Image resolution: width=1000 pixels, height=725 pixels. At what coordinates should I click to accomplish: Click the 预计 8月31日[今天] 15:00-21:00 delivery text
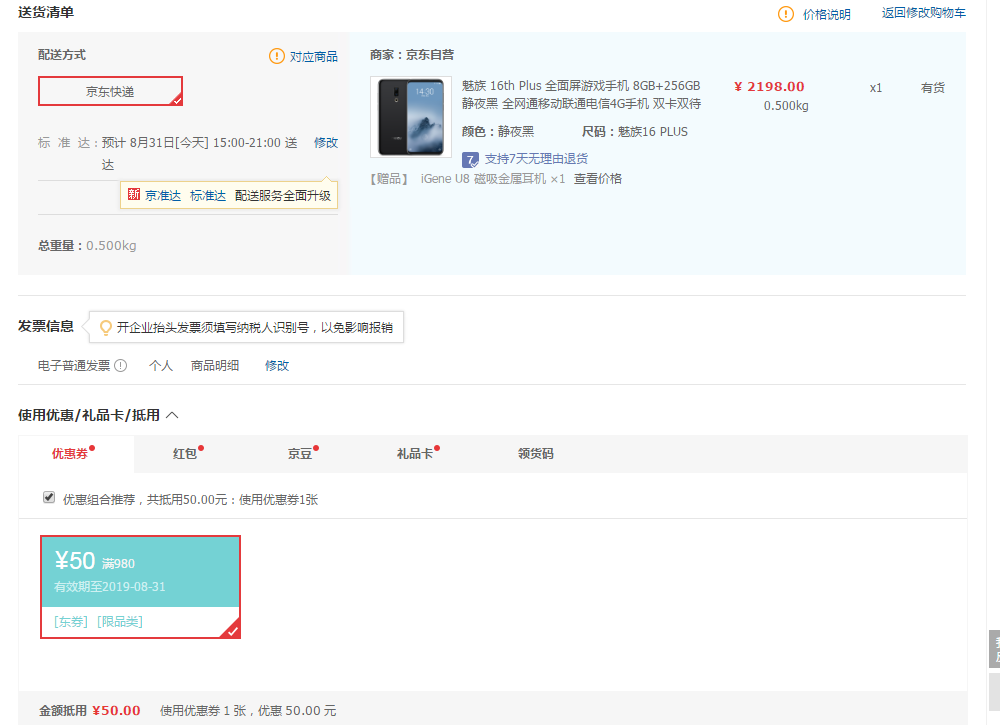[200, 153]
